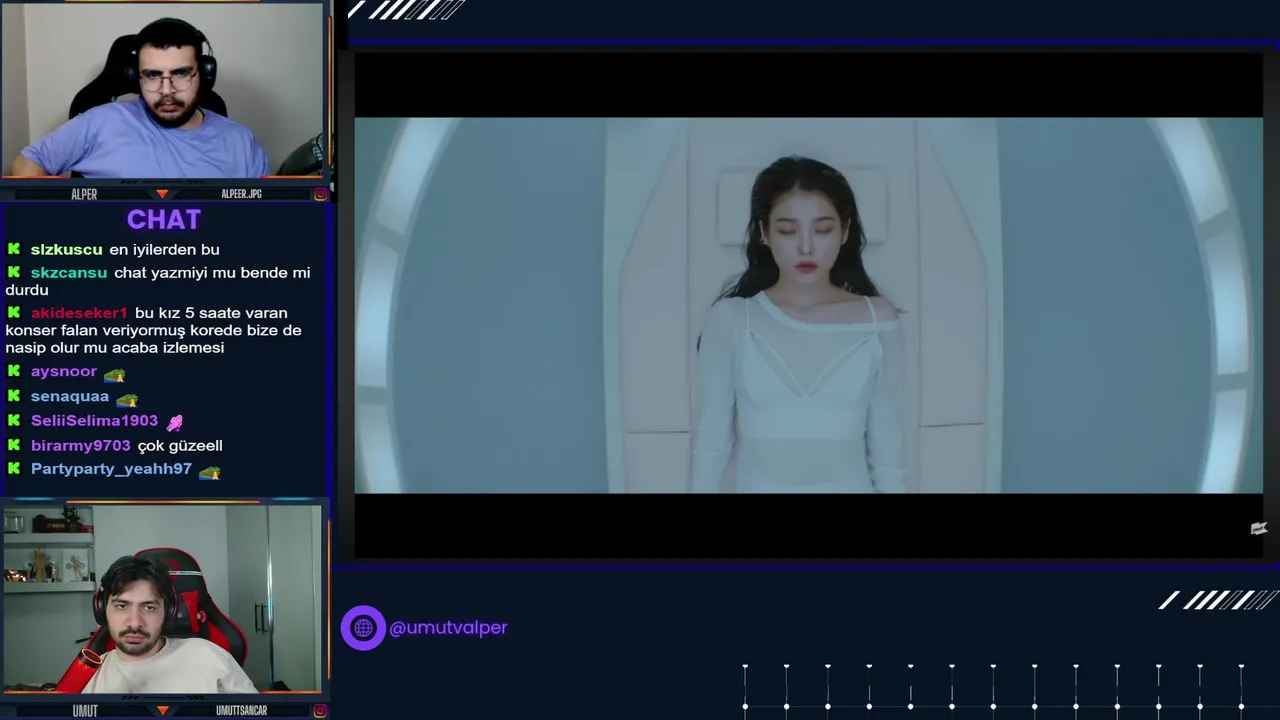Screen dimensions: 1280x720
Task: Click the UMUT name label
Action: (85, 711)
